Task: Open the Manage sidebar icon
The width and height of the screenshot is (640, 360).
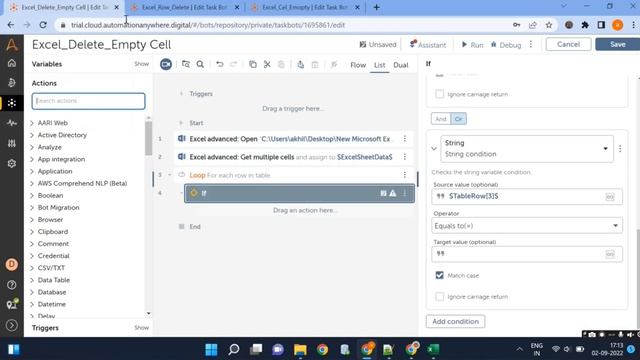Action: point(12,143)
